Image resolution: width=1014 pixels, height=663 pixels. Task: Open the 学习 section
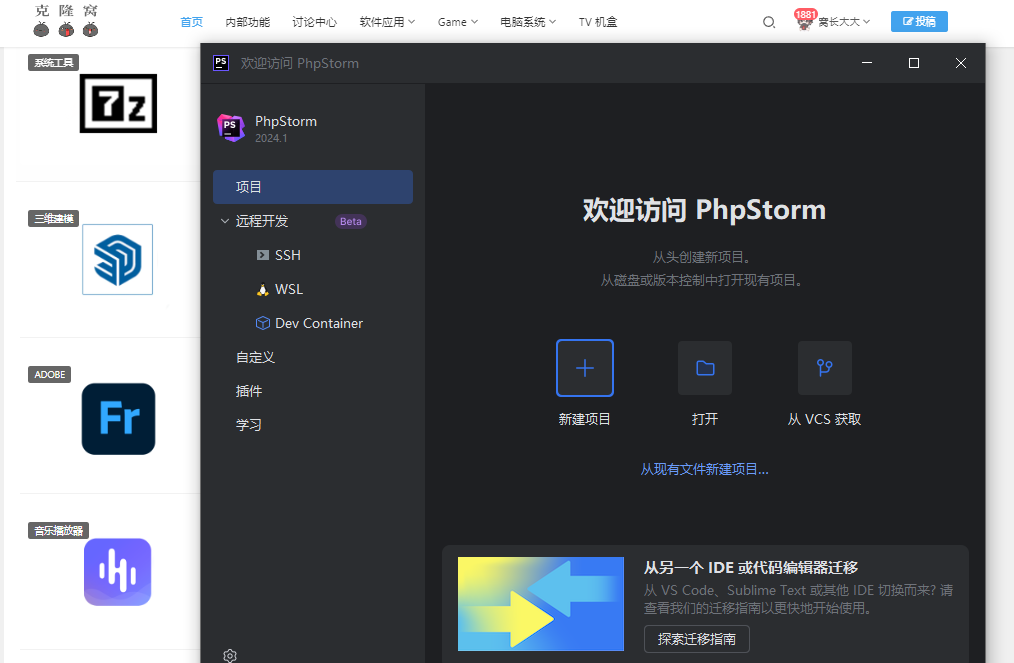pyautogui.click(x=249, y=425)
